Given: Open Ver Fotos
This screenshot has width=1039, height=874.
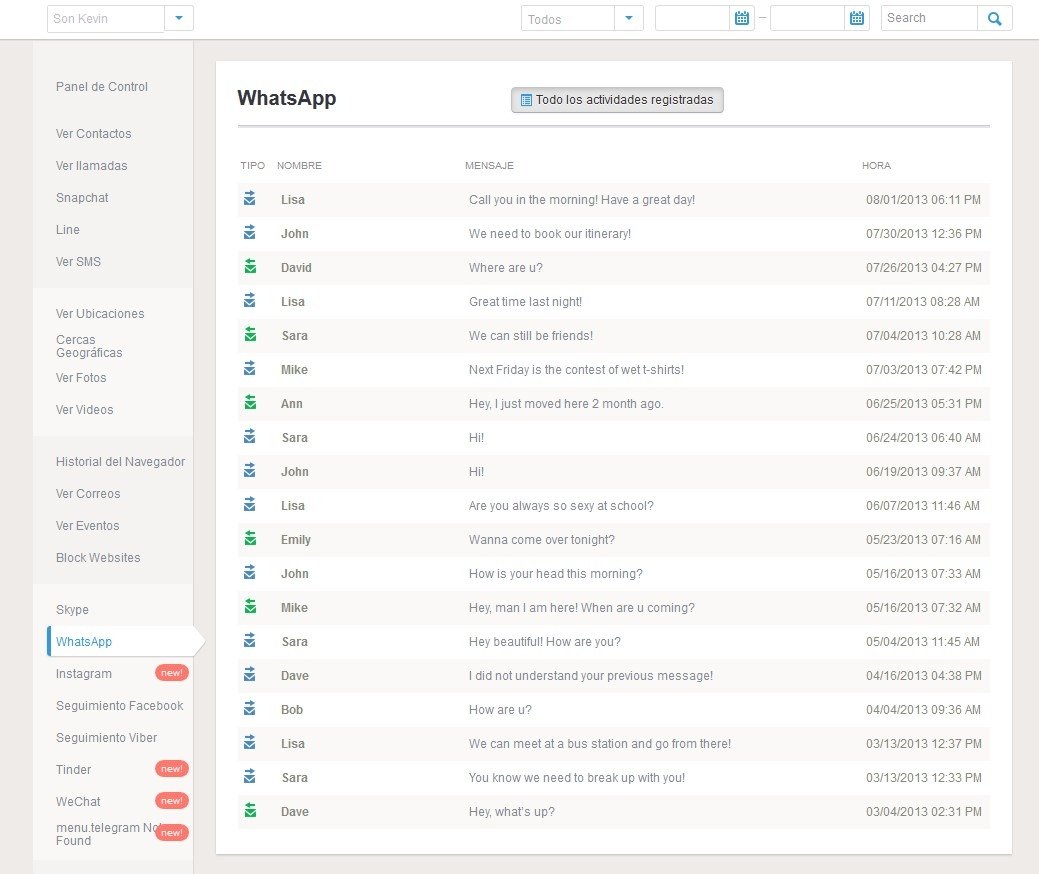Looking at the screenshot, I should (81, 378).
